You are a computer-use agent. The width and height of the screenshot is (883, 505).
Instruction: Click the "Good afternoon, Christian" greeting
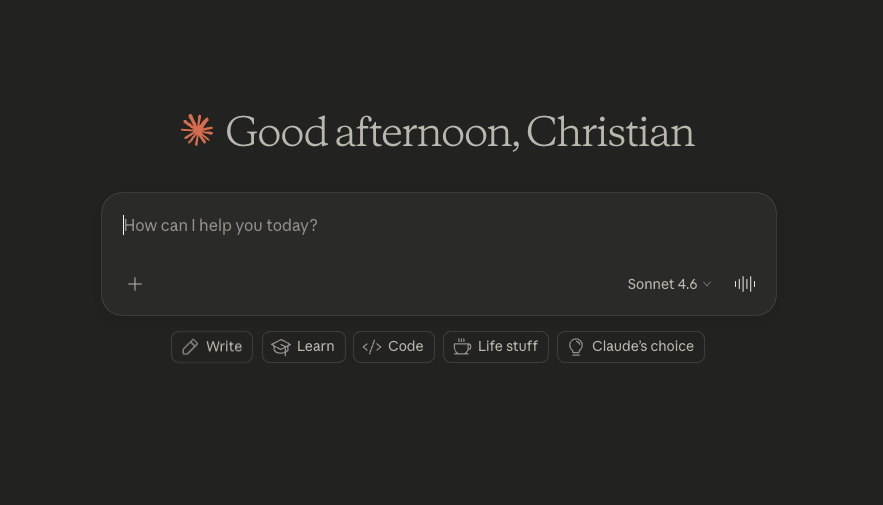click(x=459, y=132)
